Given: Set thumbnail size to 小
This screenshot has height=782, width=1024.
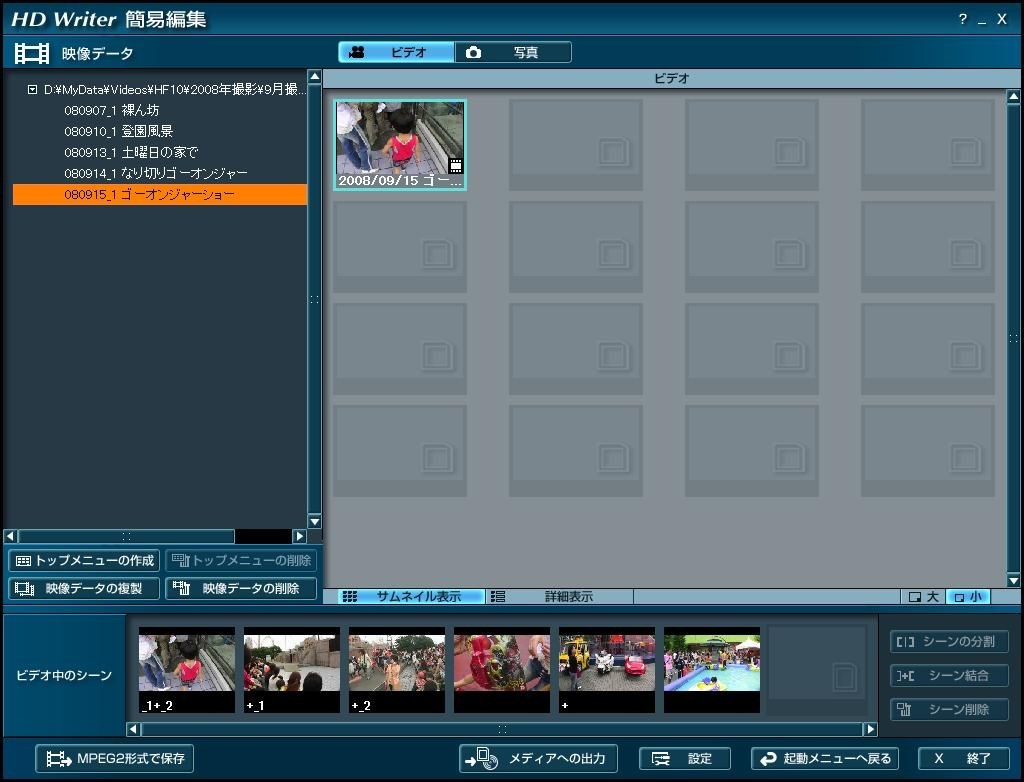Looking at the screenshot, I should click(968, 596).
